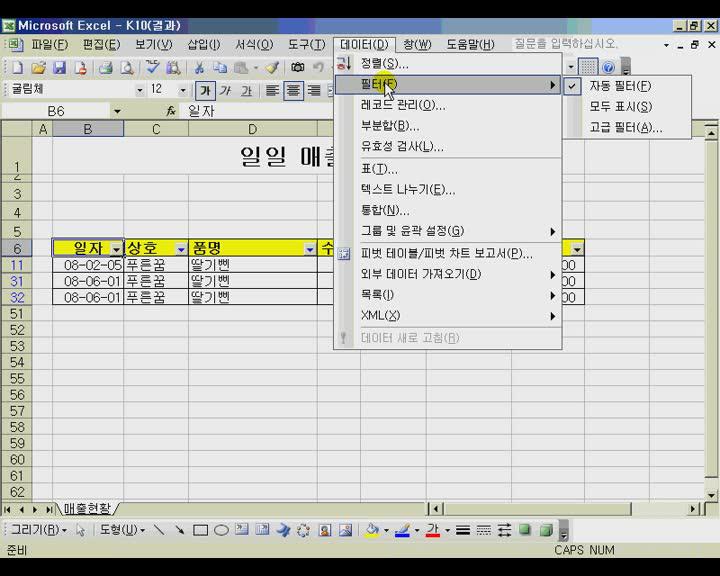Toggle underline formatting button

point(247,90)
